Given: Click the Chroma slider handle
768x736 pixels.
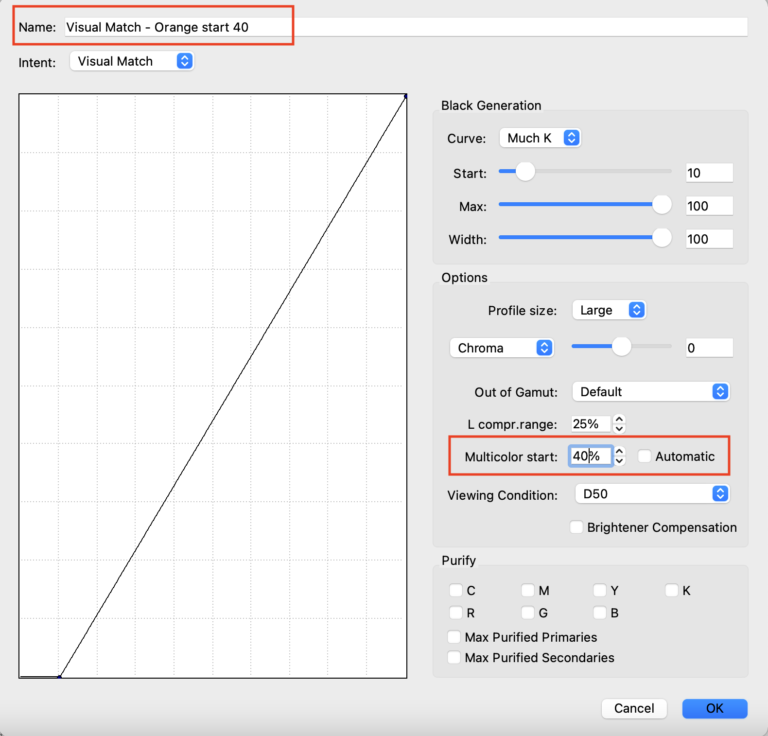Looking at the screenshot, I should click(622, 346).
